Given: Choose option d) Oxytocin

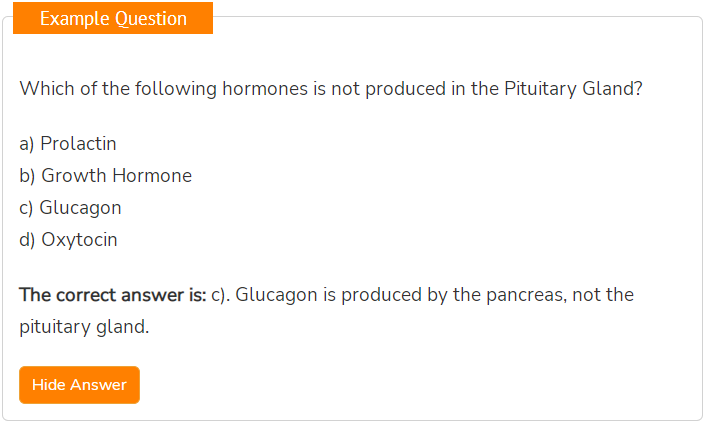Looking at the screenshot, I should pos(68,240).
